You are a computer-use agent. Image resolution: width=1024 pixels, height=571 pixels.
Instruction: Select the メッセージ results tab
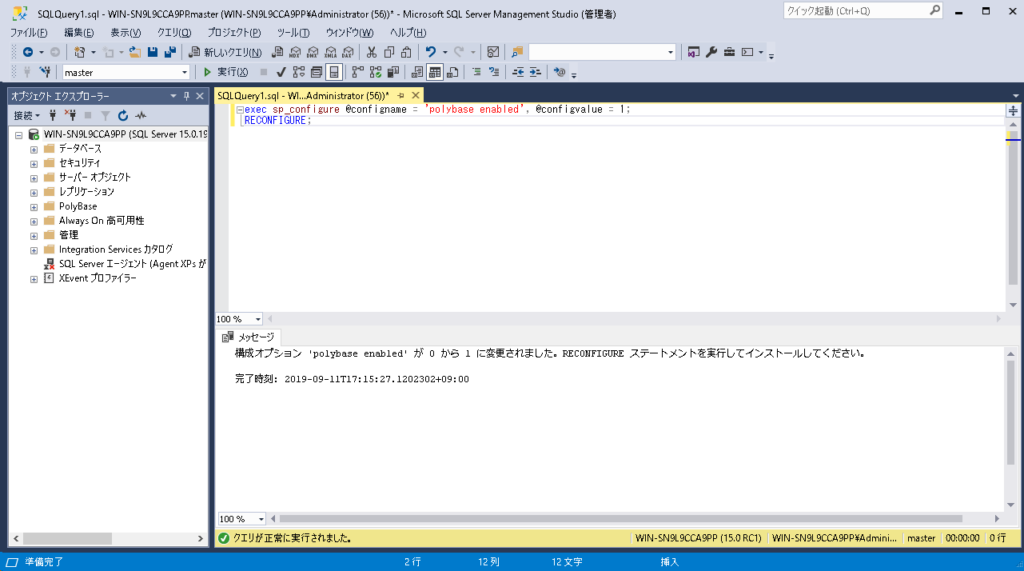[248, 337]
